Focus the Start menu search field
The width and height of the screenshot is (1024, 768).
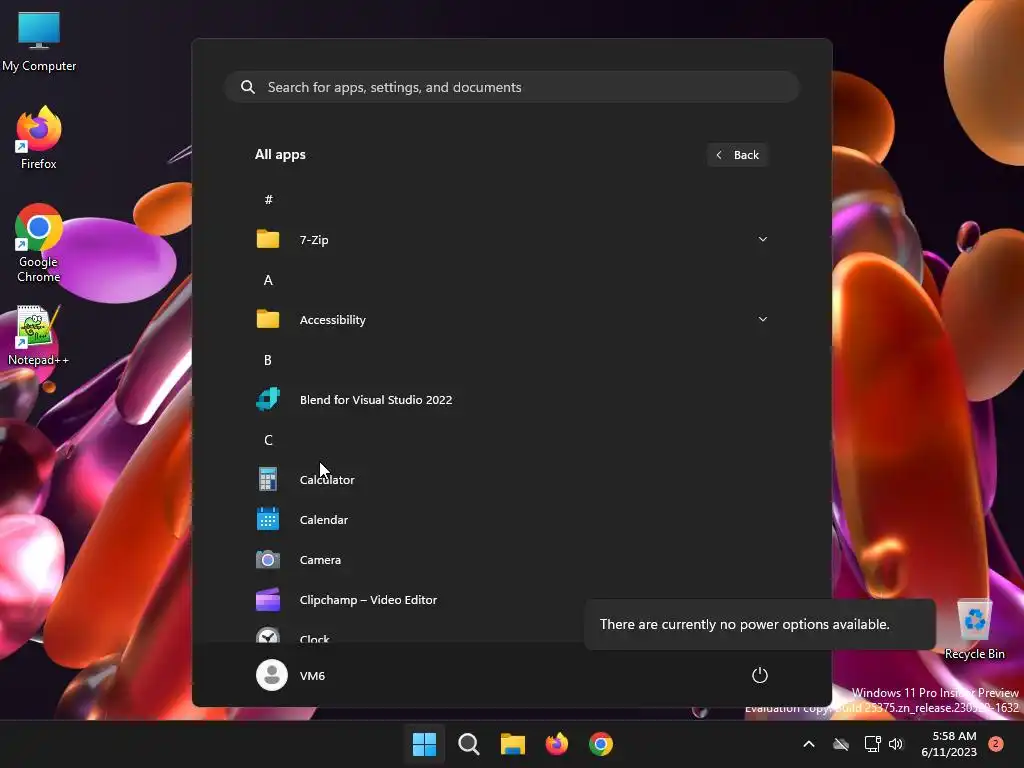pos(512,87)
